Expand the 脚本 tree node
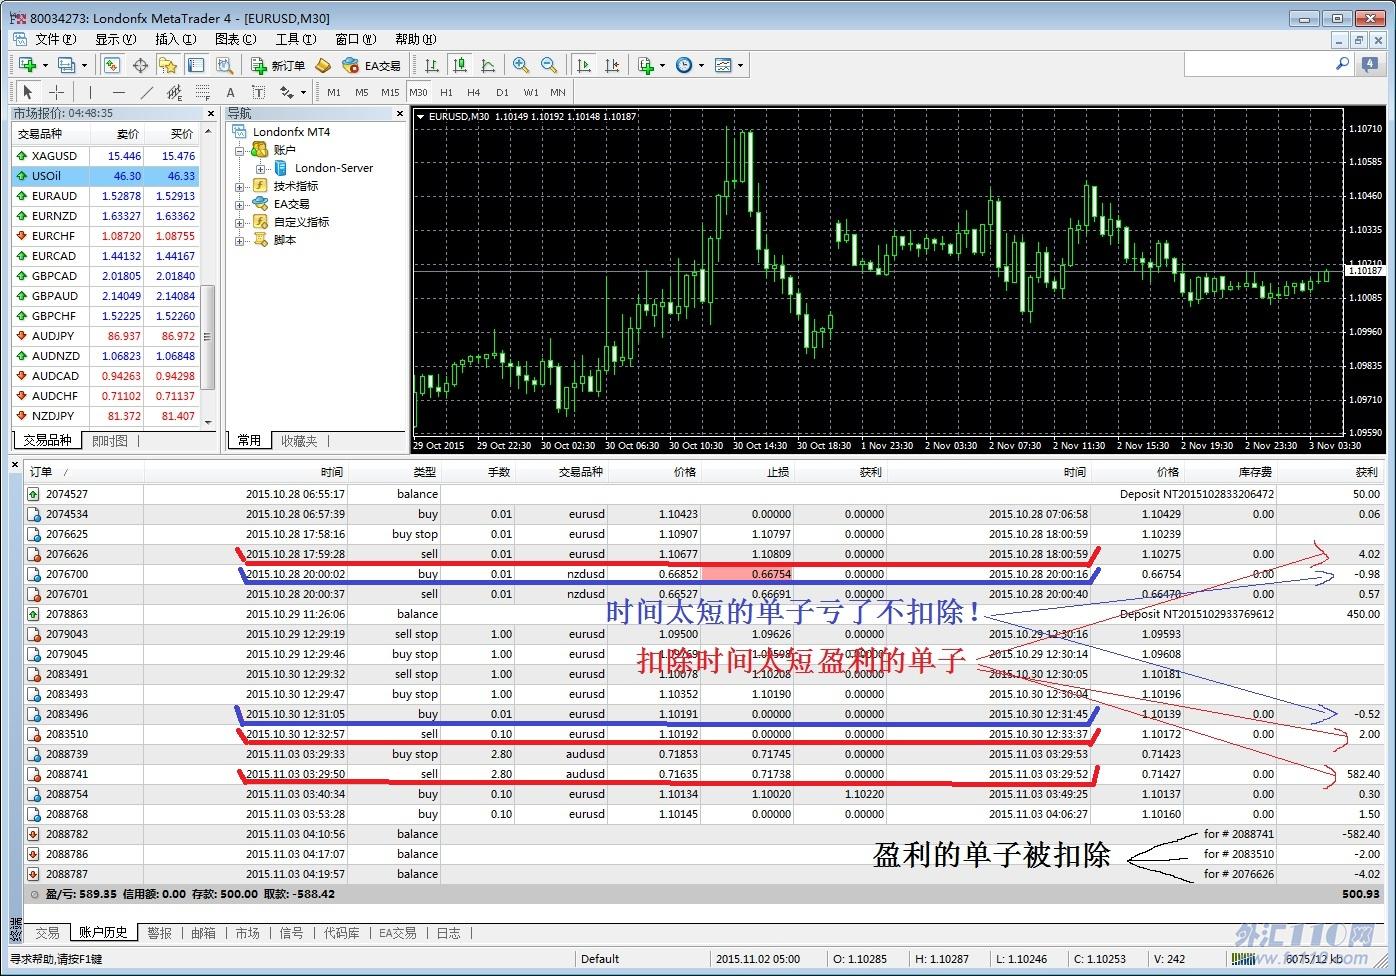Screen dimensions: 1396x976 tap(240, 240)
